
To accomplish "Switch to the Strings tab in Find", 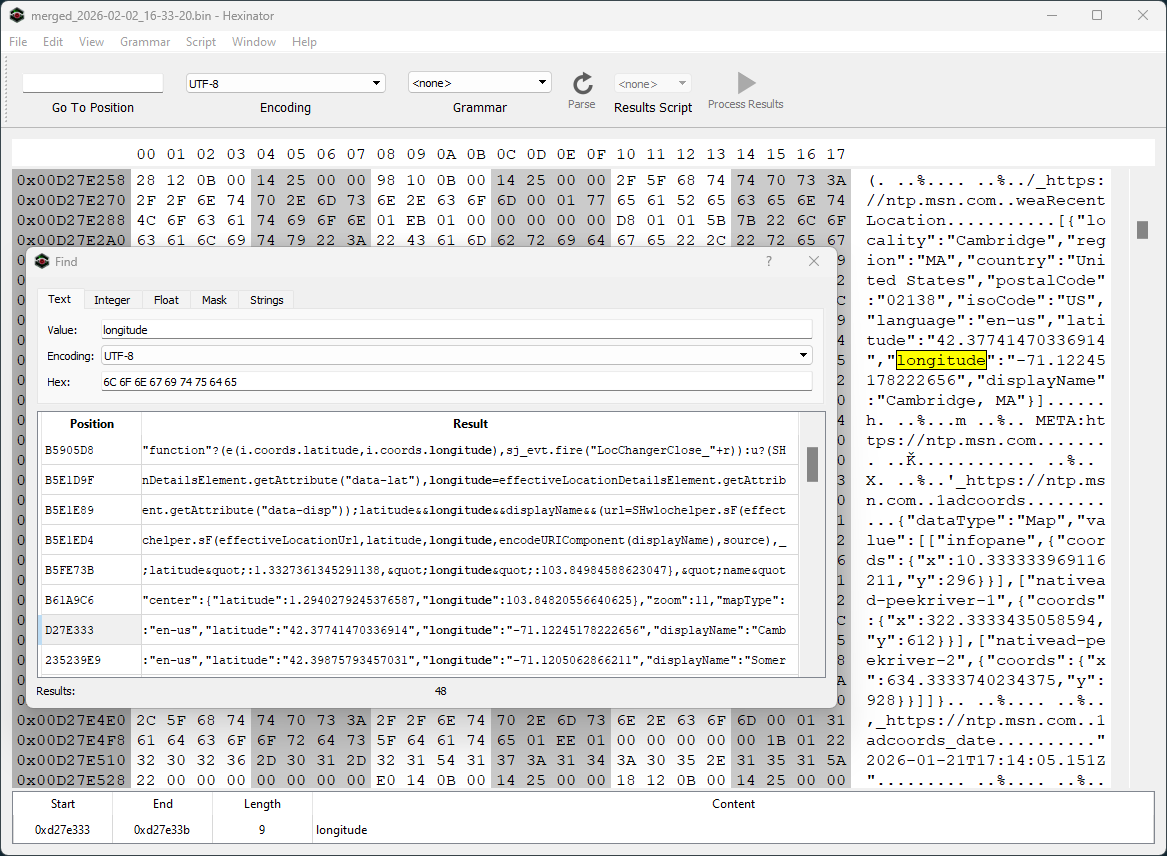I will pyautogui.click(x=266, y=300).
